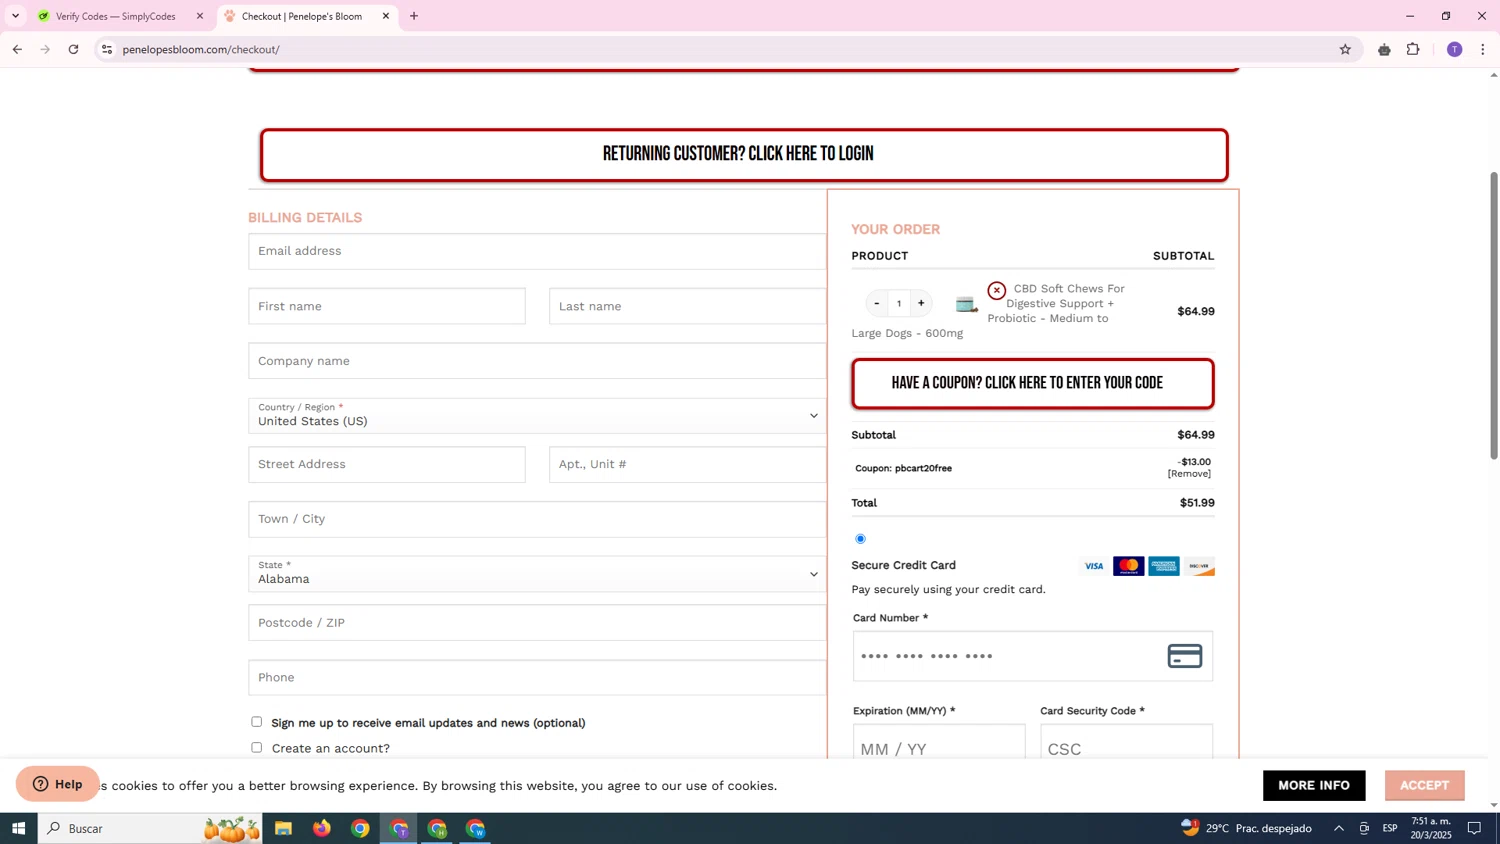Focus the Phone field
This screenshot has width=1500, height=844.
pos(537,678)
